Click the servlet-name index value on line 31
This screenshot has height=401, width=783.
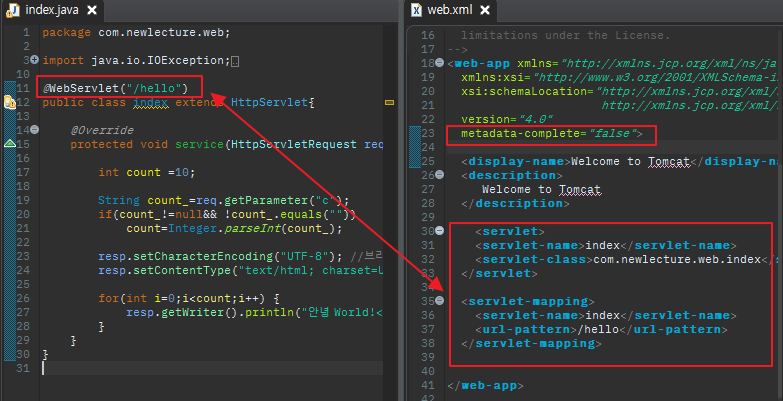click(602, 246)
